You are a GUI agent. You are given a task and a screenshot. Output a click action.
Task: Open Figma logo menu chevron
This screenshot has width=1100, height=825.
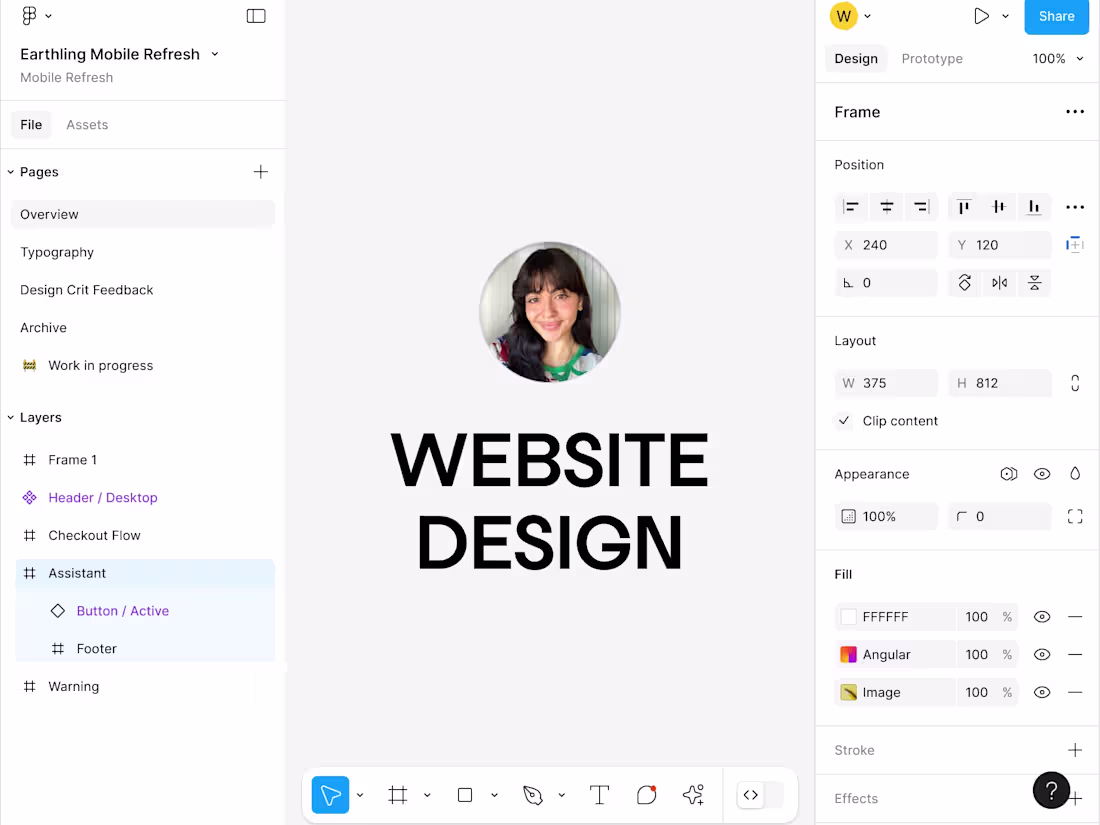[48, 16]
